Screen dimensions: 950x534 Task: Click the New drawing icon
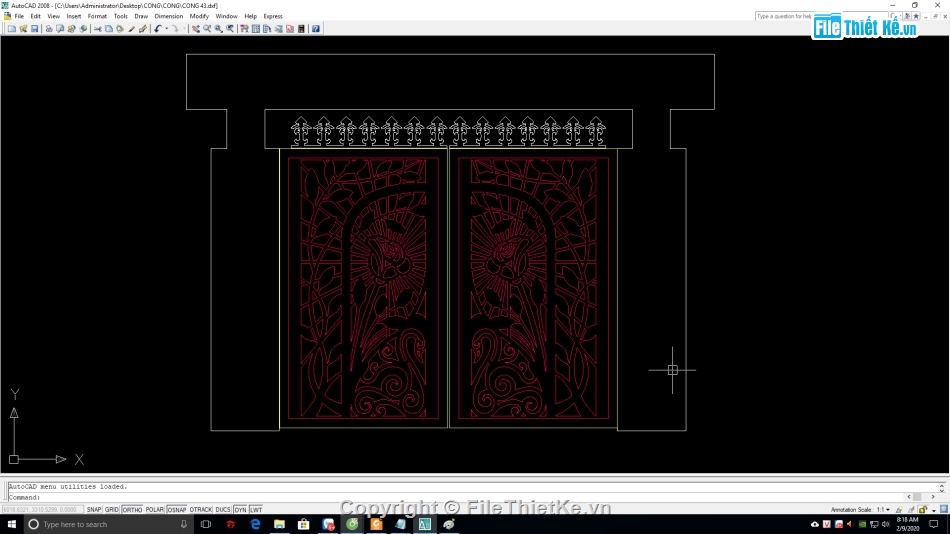[12, 28]
